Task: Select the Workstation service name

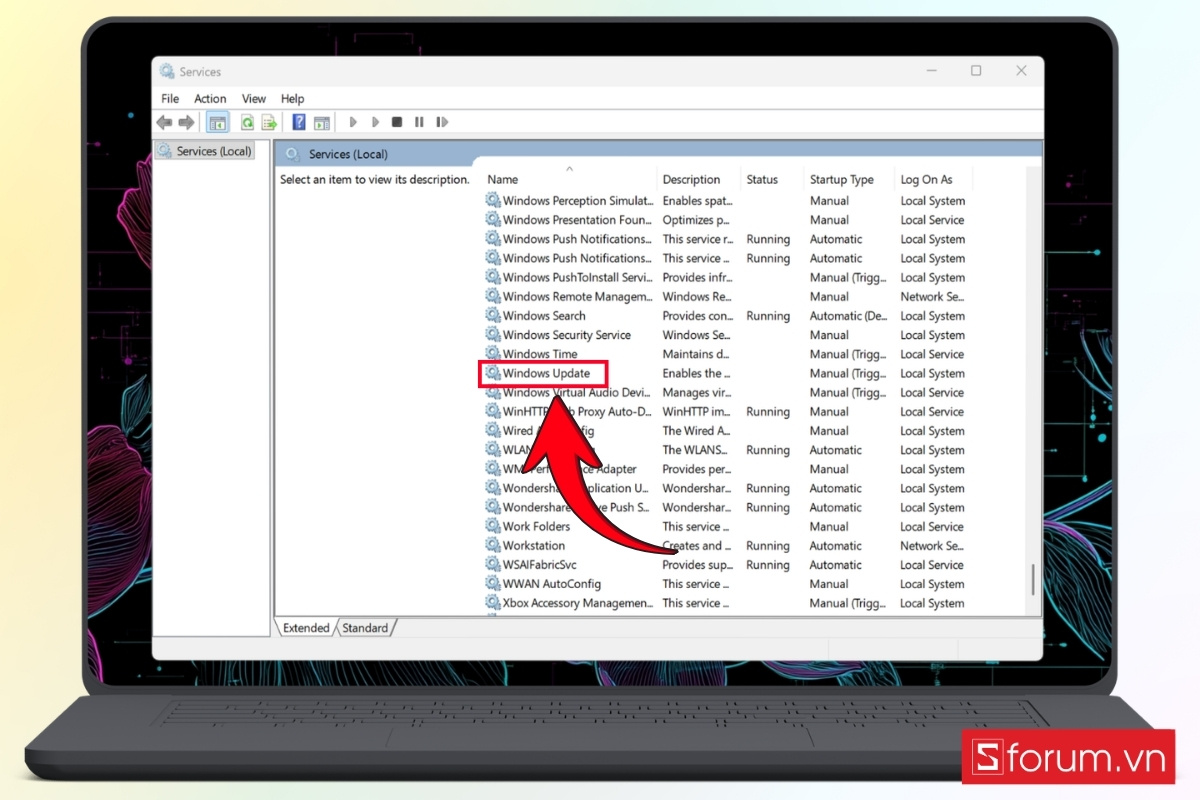Action: tap(534, 546)
